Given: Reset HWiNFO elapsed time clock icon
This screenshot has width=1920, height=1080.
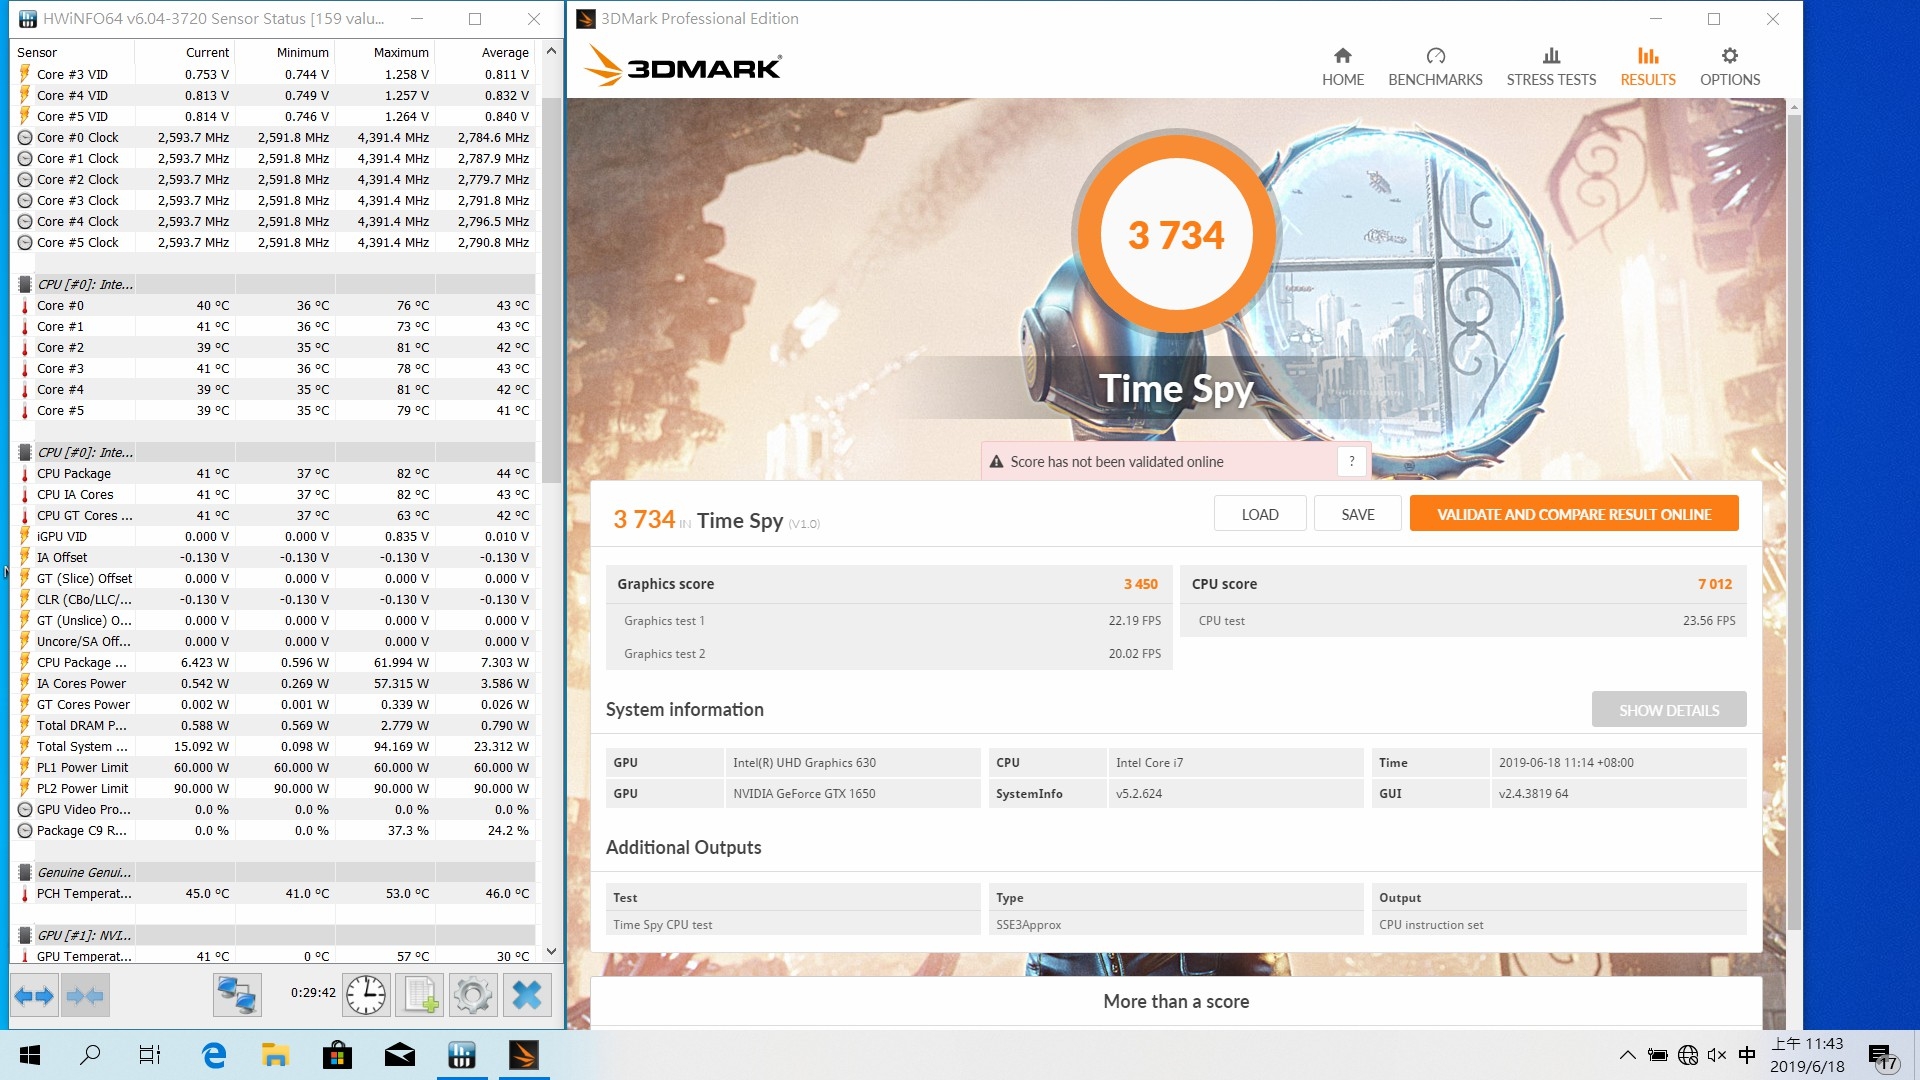Looking at the screenshot, I should pyautogui.click(x=366, y=995).
